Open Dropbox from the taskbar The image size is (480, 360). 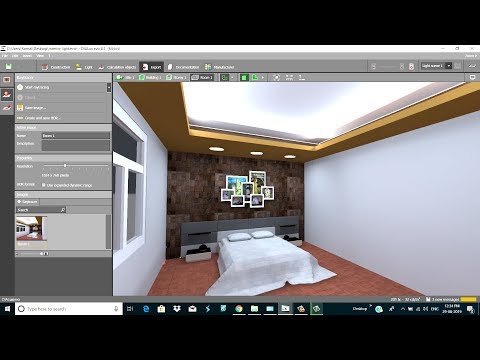[177, 309]
